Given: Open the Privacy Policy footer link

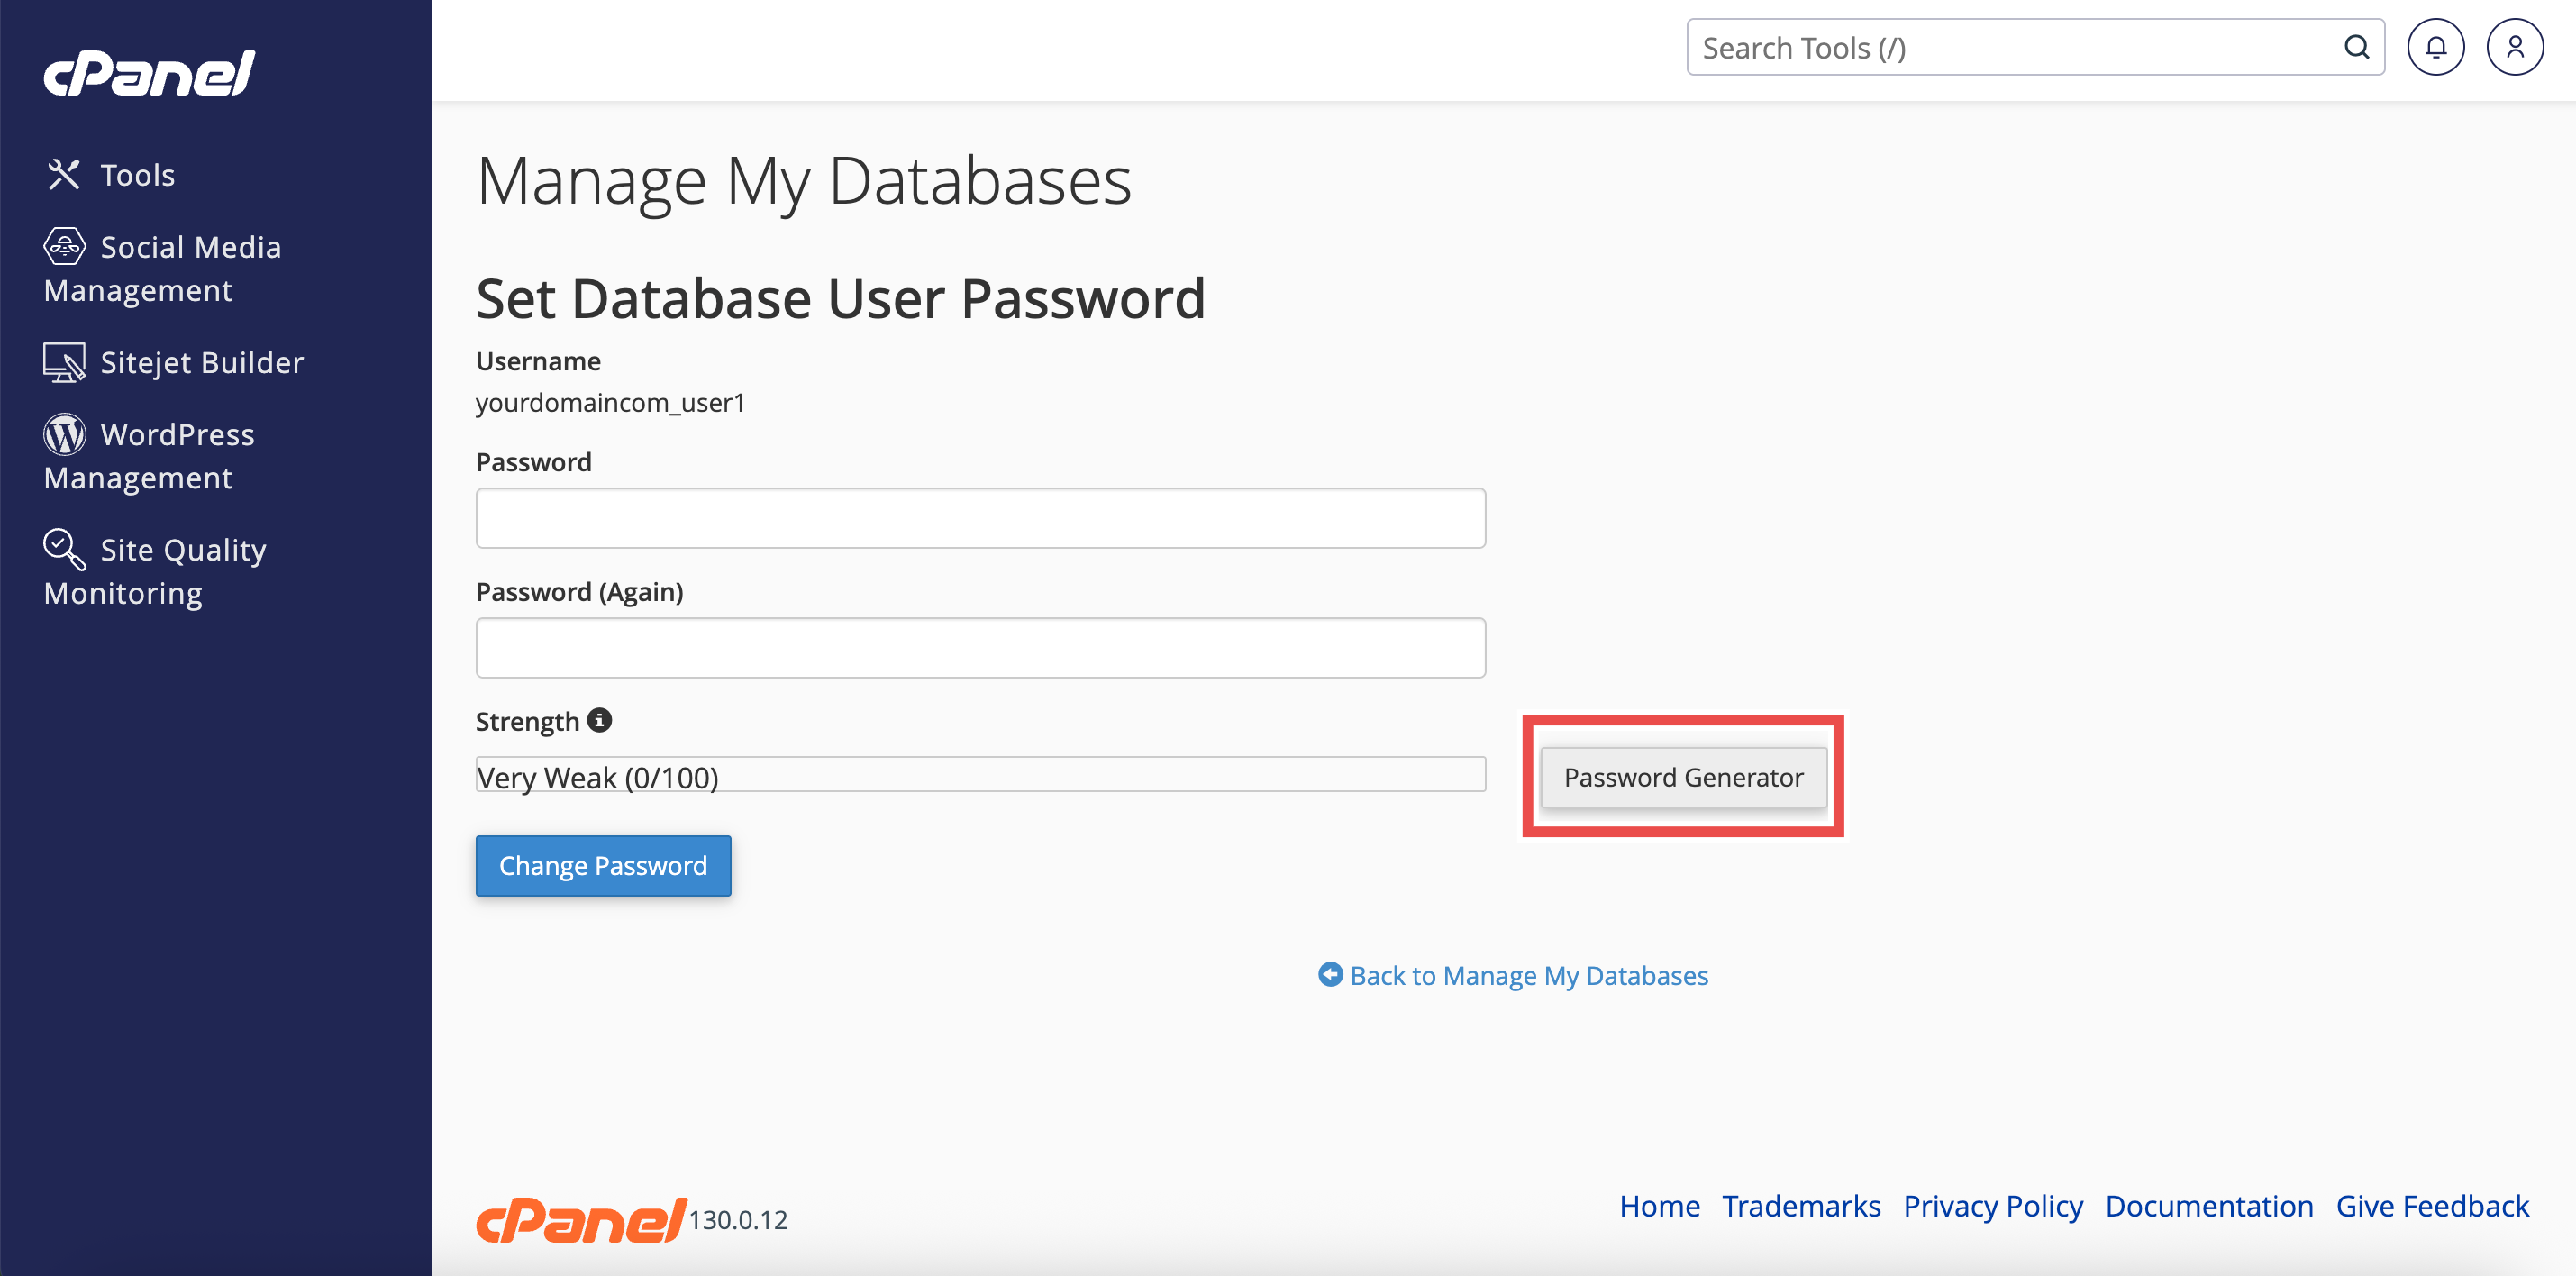Looking at the screenshot, I should point(1993,1206).
